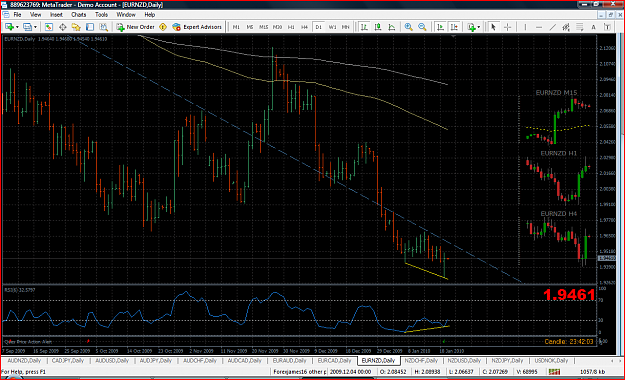Image resolution: width=625 pixels, height=380 pixels.
Task: Select the D1 timeframe
Action: click(x=318, y=27)
